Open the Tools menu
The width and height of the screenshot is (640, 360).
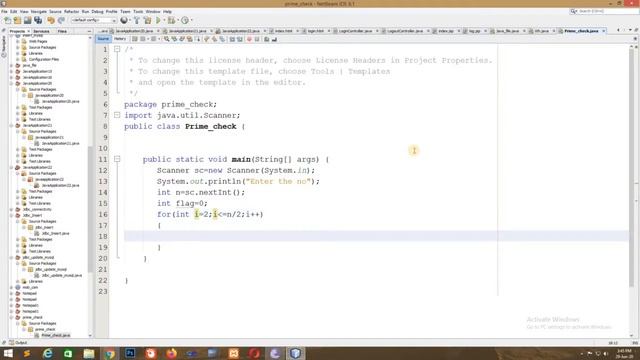pyautogui.click(x=138, y=11)
